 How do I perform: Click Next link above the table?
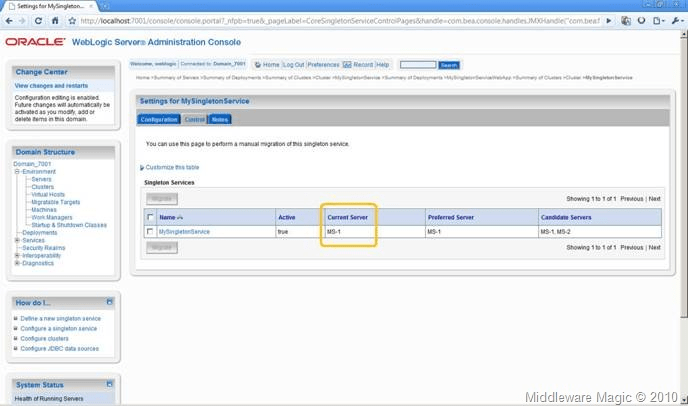[655, 199]
